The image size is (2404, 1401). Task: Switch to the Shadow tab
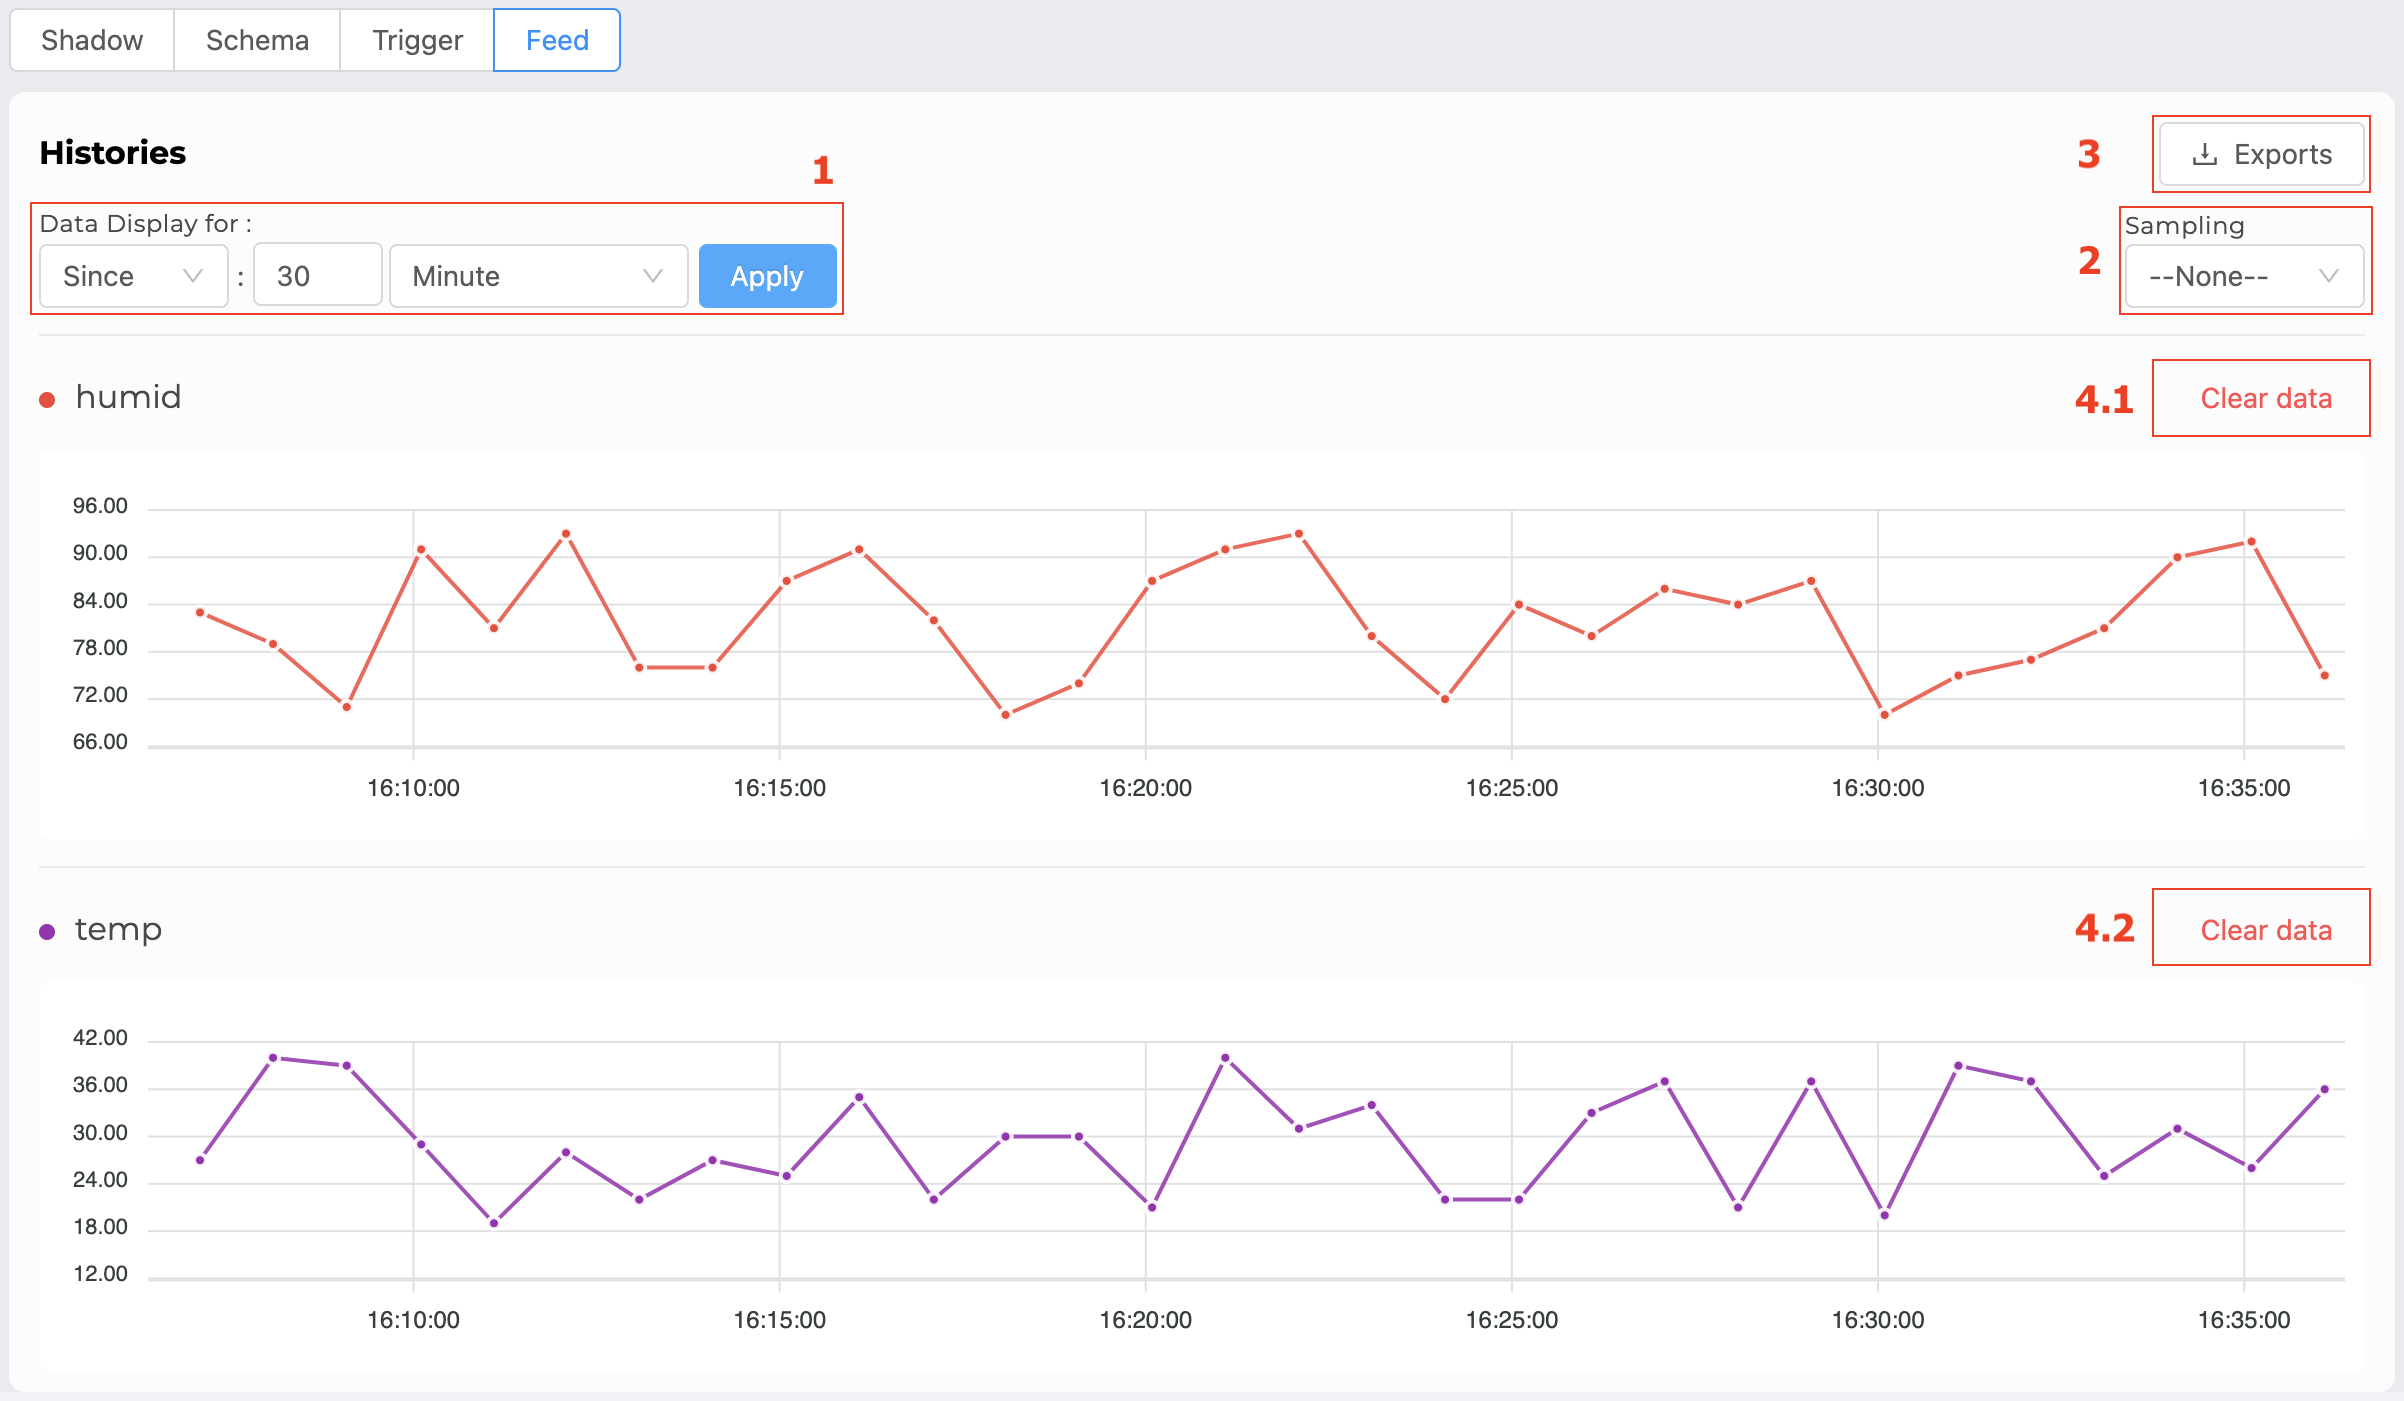92,40
